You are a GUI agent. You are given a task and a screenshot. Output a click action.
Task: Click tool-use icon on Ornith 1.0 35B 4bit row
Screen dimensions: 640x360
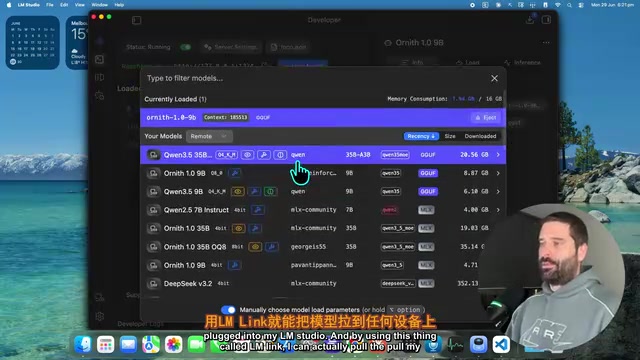point(255,228)
